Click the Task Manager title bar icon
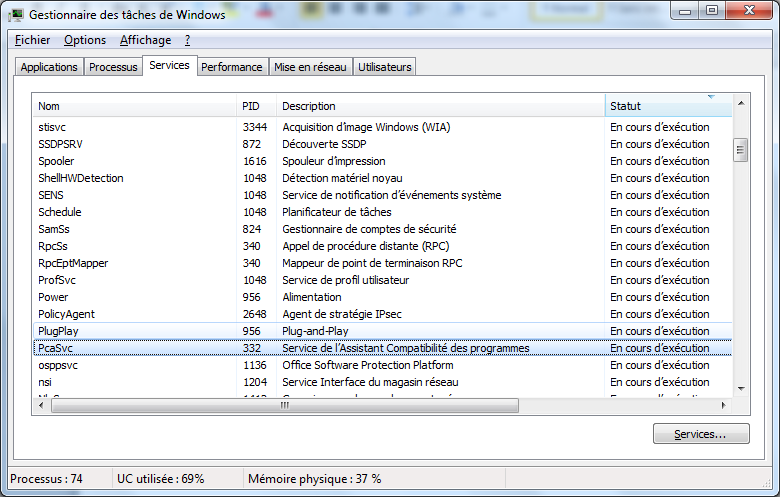 (x=17, y=14)
